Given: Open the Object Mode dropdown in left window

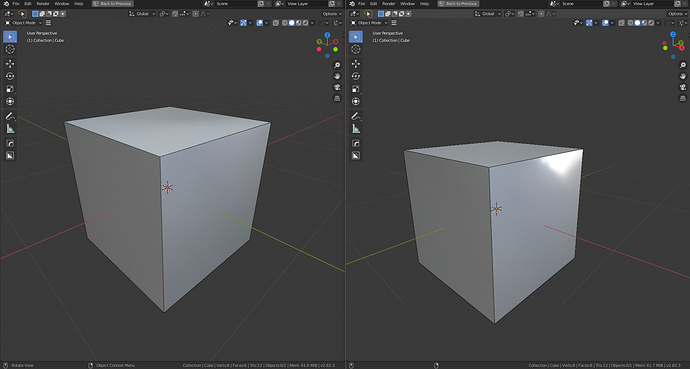Looking at the screenshot, I should (23, 23).
